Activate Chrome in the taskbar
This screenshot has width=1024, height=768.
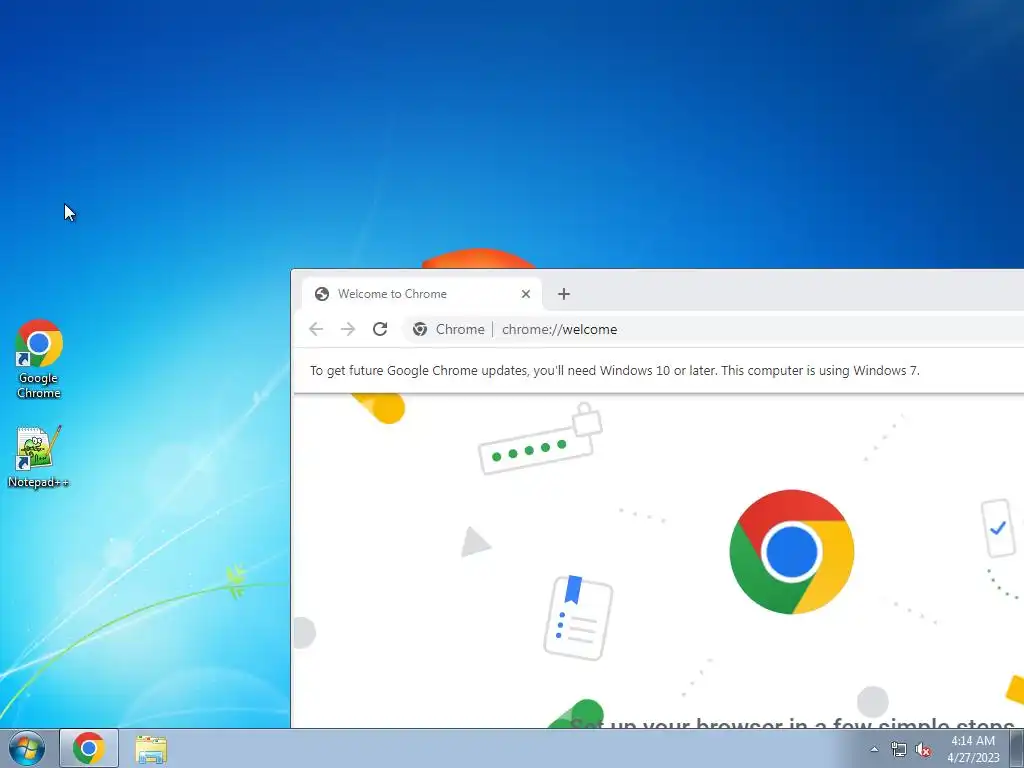point(89,748)
